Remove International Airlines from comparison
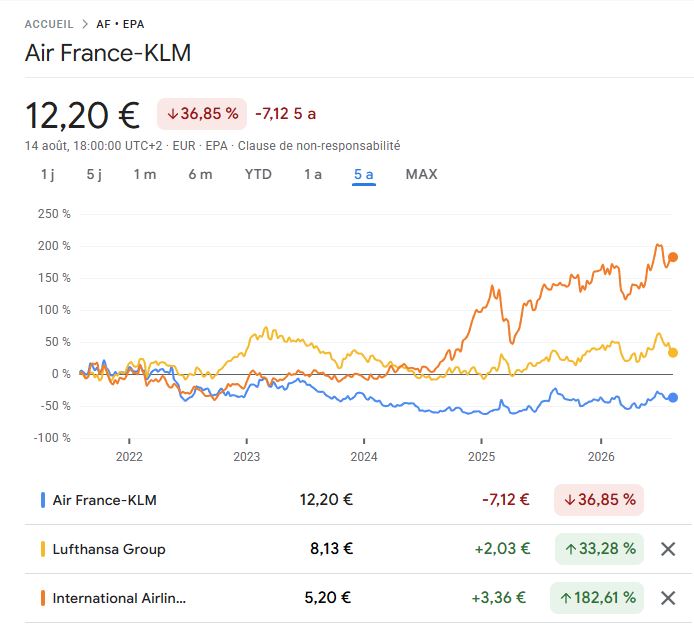 [667, 598]
